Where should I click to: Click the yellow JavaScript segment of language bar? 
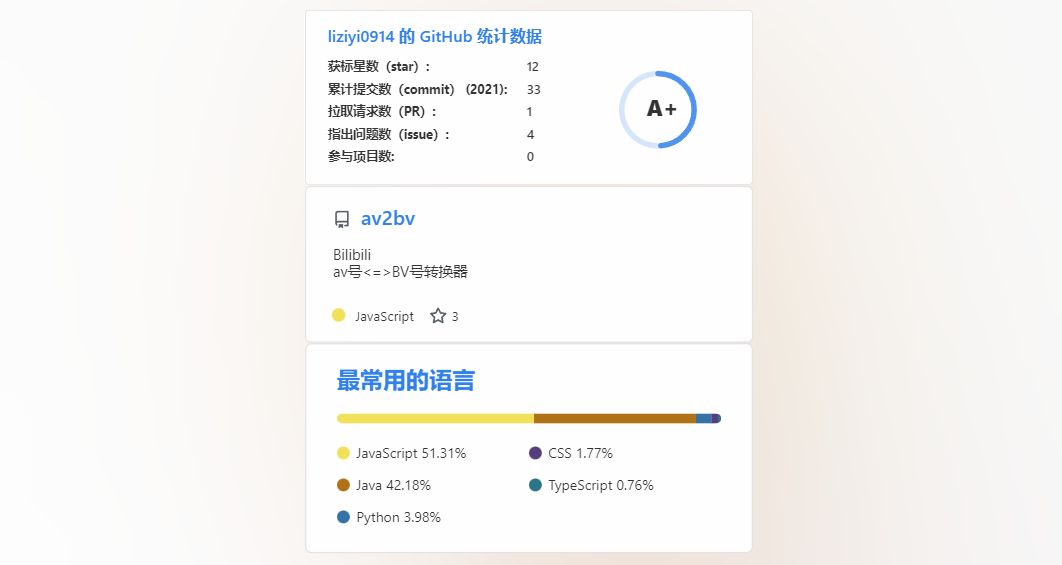[436, 419]
